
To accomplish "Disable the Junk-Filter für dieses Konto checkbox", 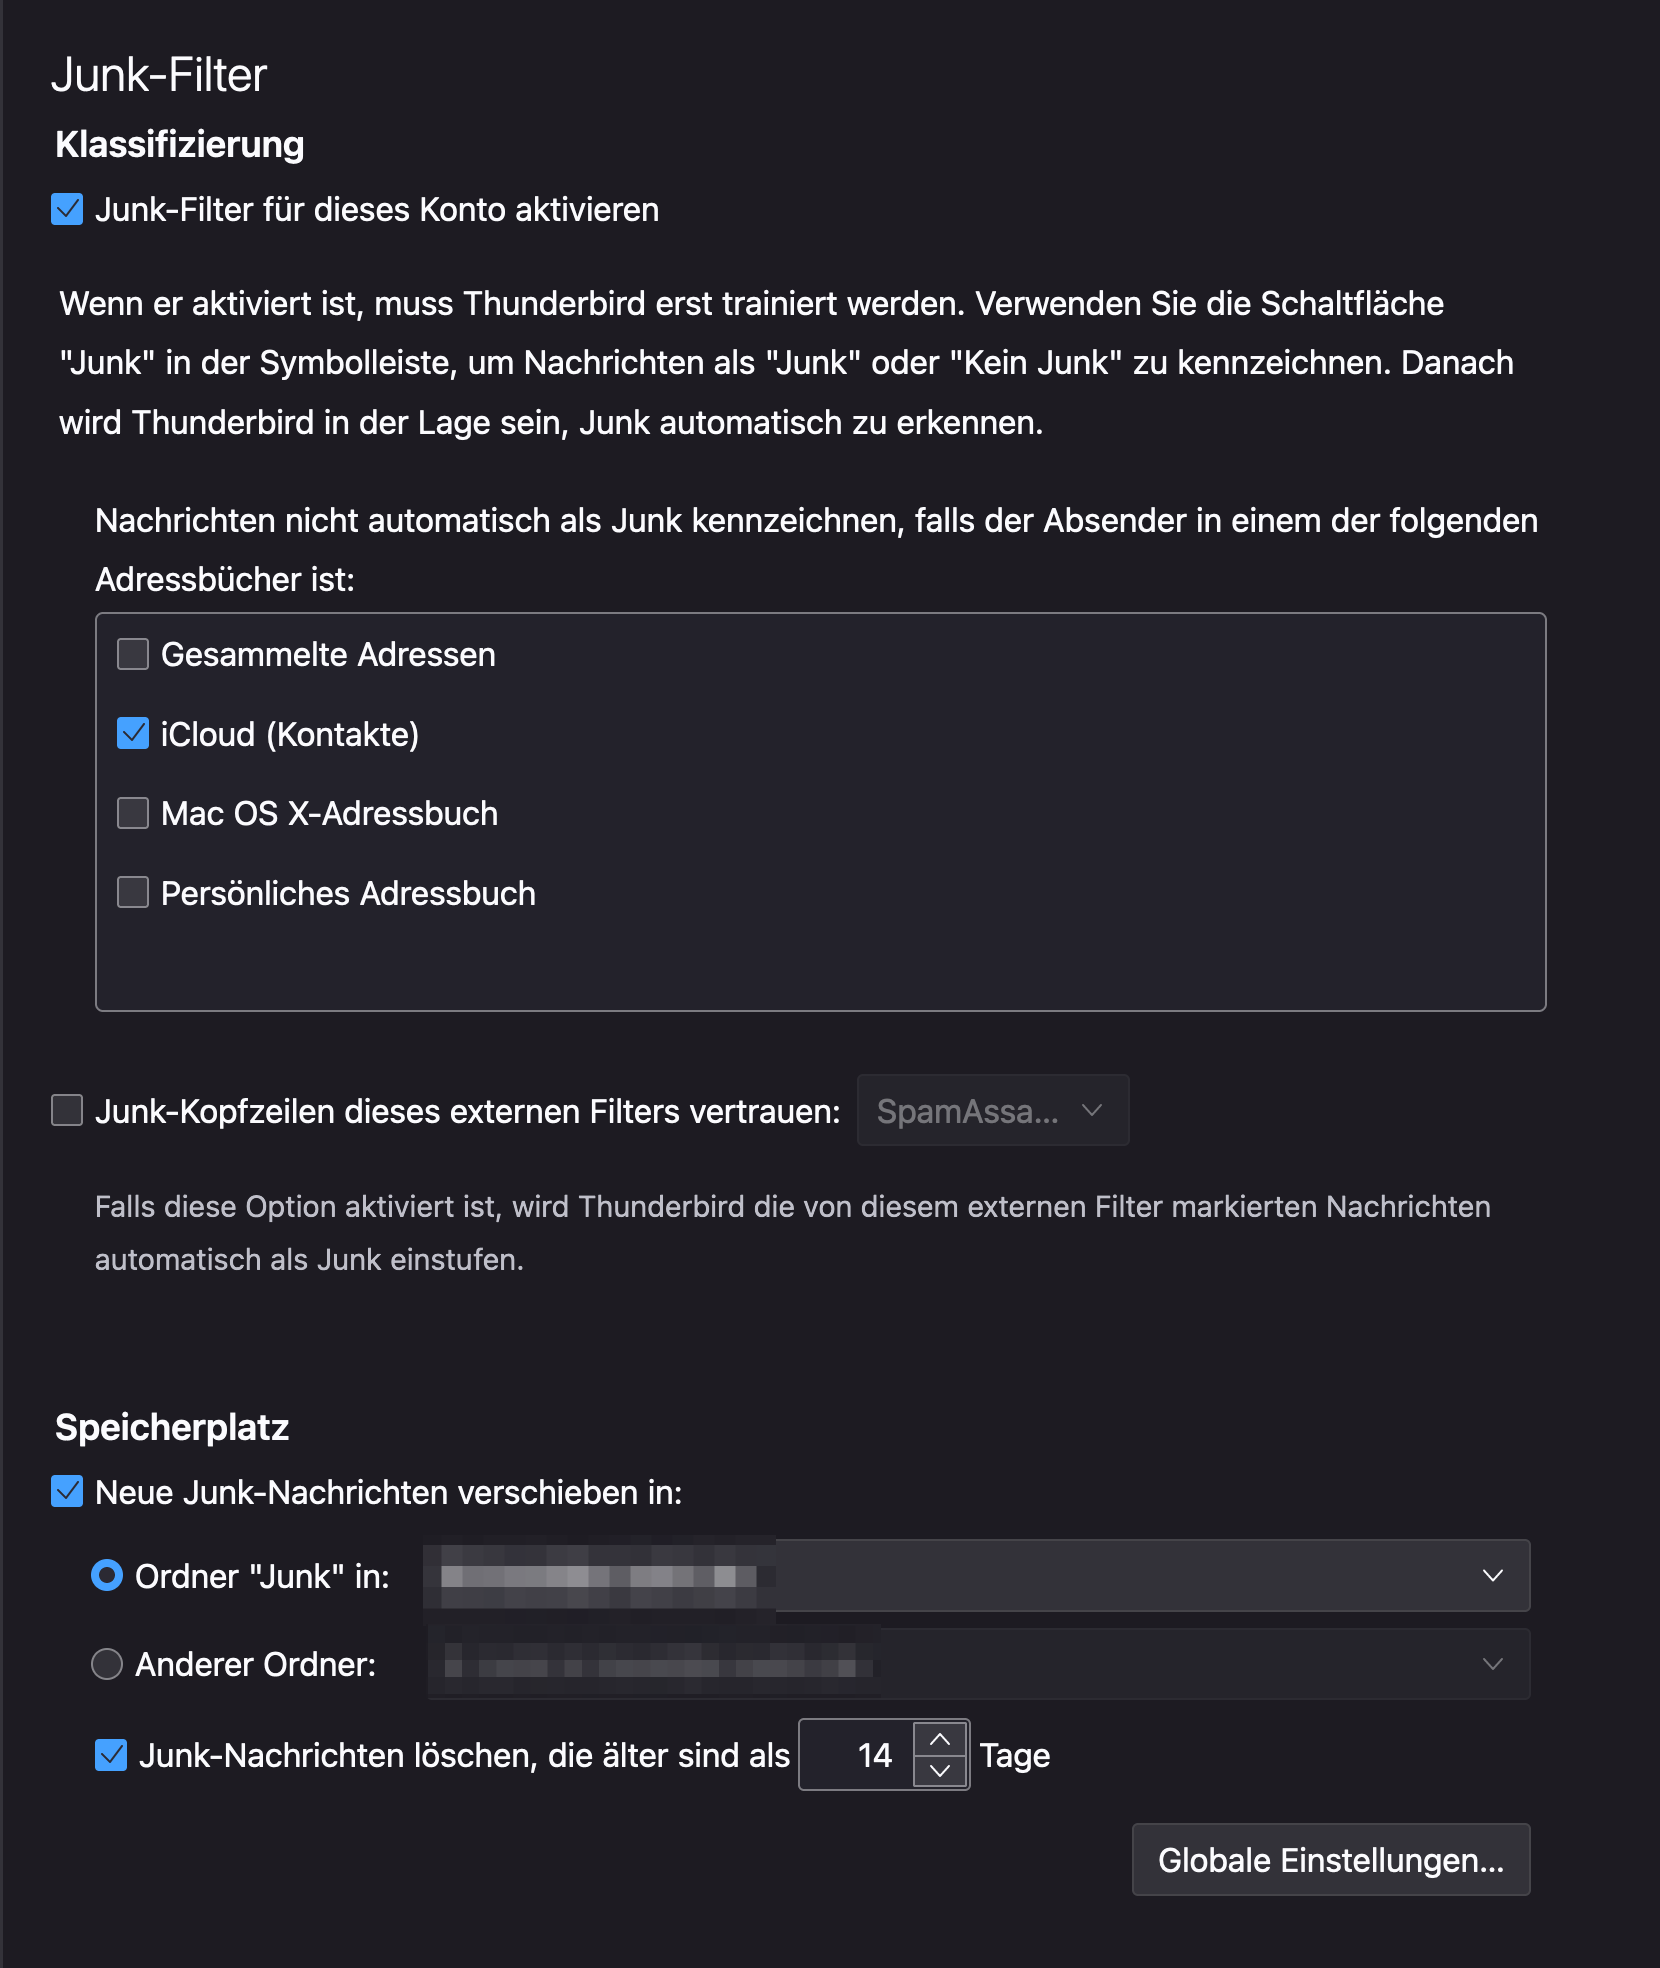I will [67, 210].
